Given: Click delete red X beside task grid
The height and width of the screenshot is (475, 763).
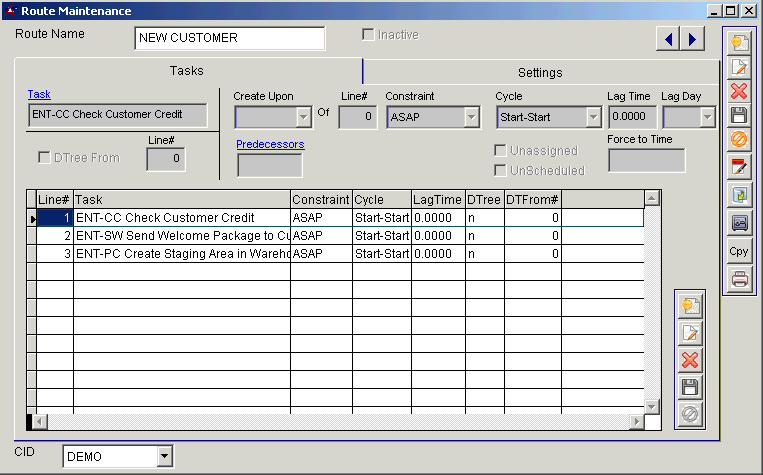Looking at the screenshot, I should [x=689, y=360].
